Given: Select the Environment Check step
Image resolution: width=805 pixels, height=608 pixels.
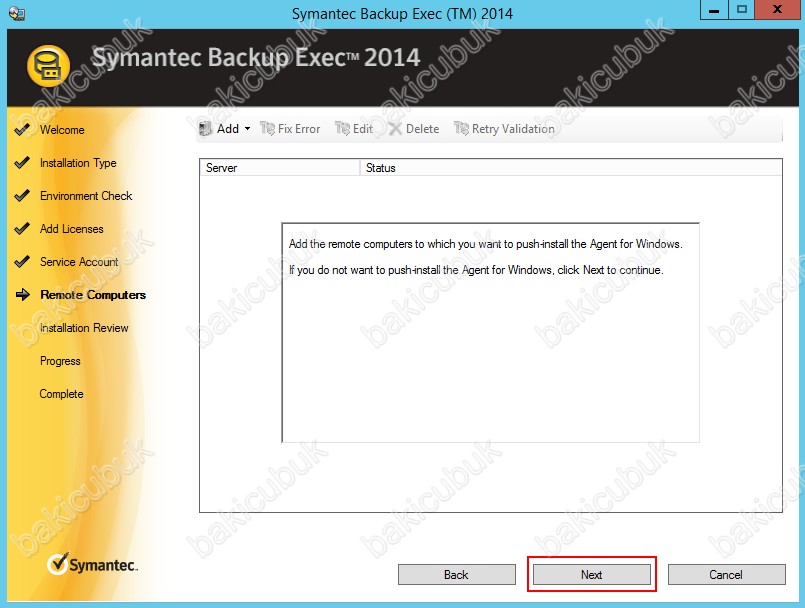Looking at the screenshot, I should click(86, 196).
